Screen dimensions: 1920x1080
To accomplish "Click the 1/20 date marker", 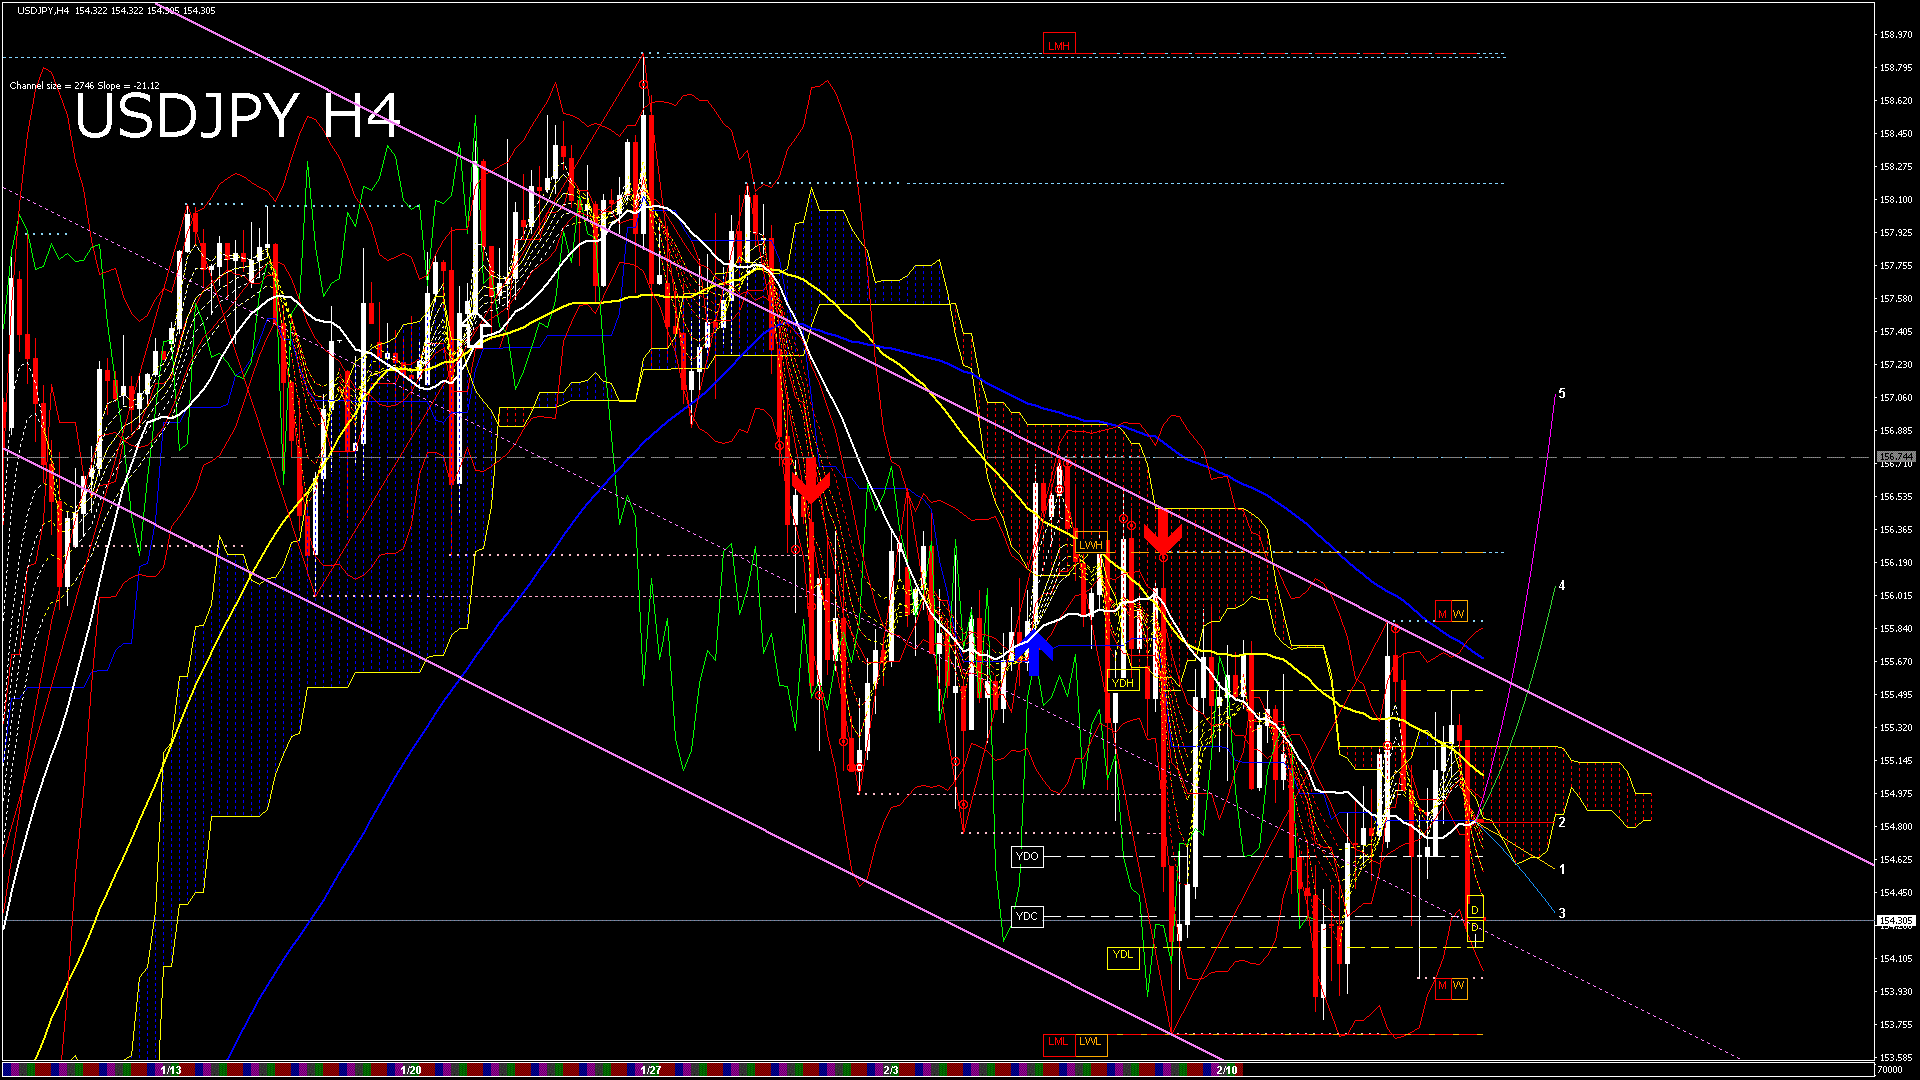I will (x=411, y=1070).
